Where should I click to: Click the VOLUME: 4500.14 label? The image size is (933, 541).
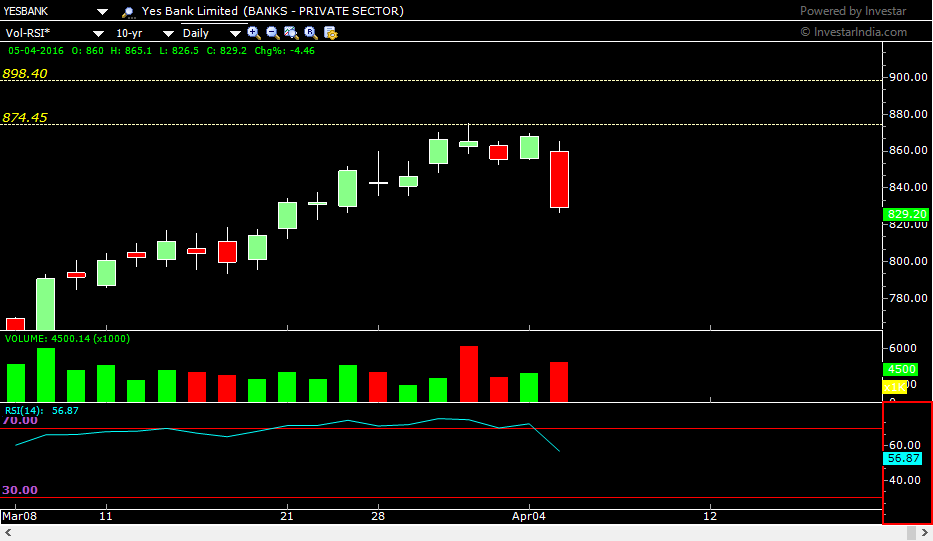click(67, 339)
